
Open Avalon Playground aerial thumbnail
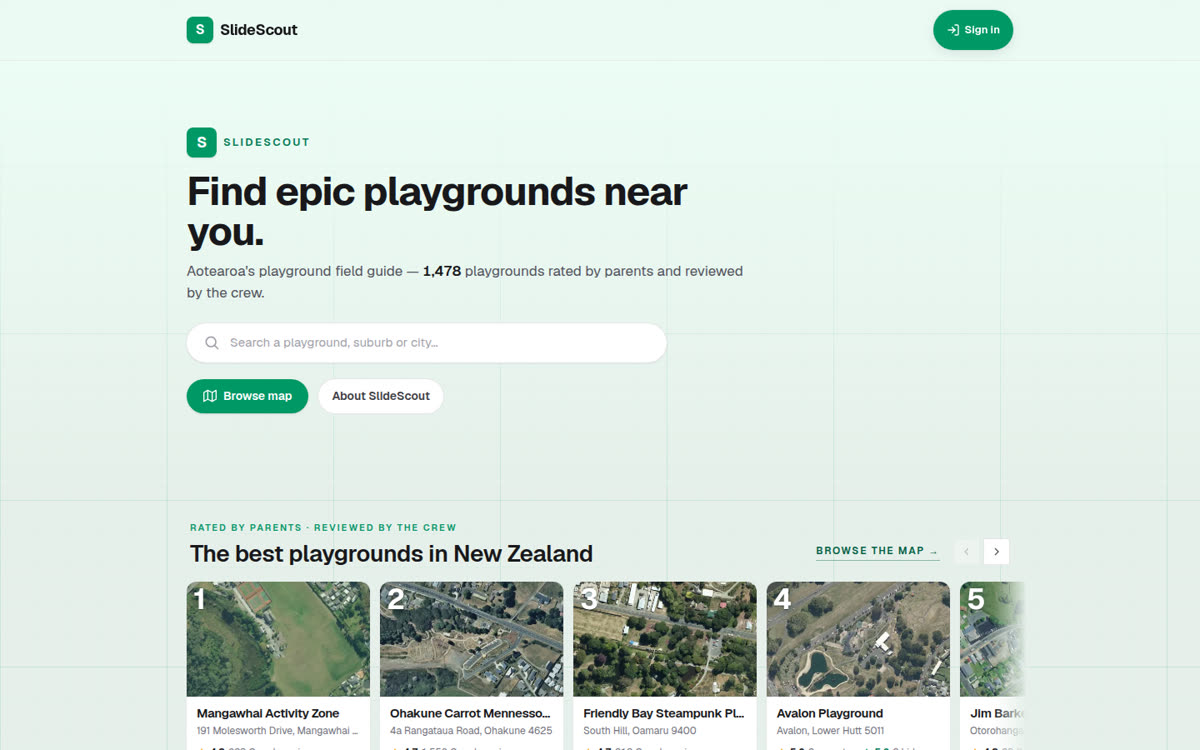click(858, 639)
